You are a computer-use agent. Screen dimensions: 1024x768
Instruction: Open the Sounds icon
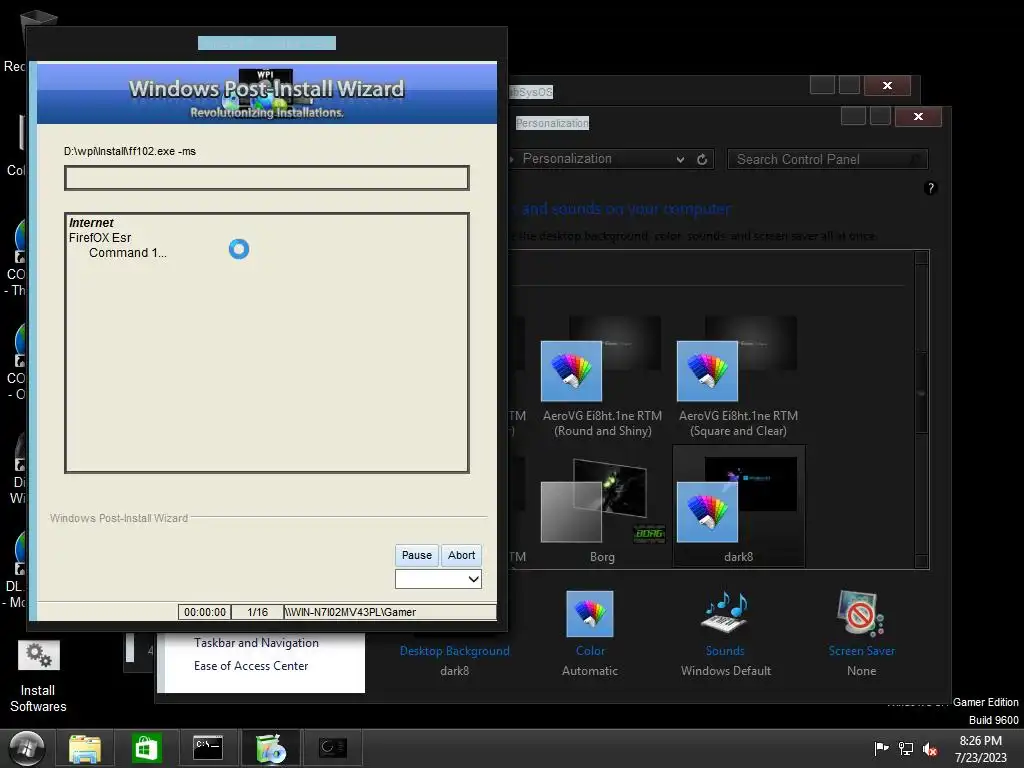click(x=725, y=614)
